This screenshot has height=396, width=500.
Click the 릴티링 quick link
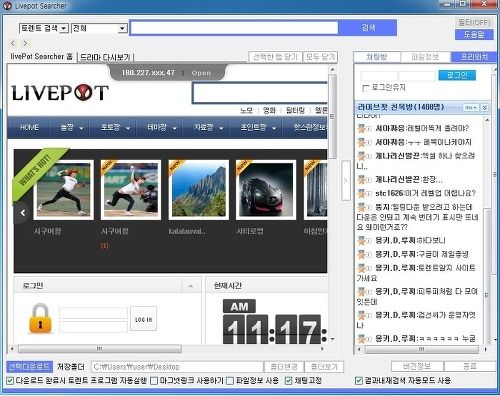(x=295, y=110)
